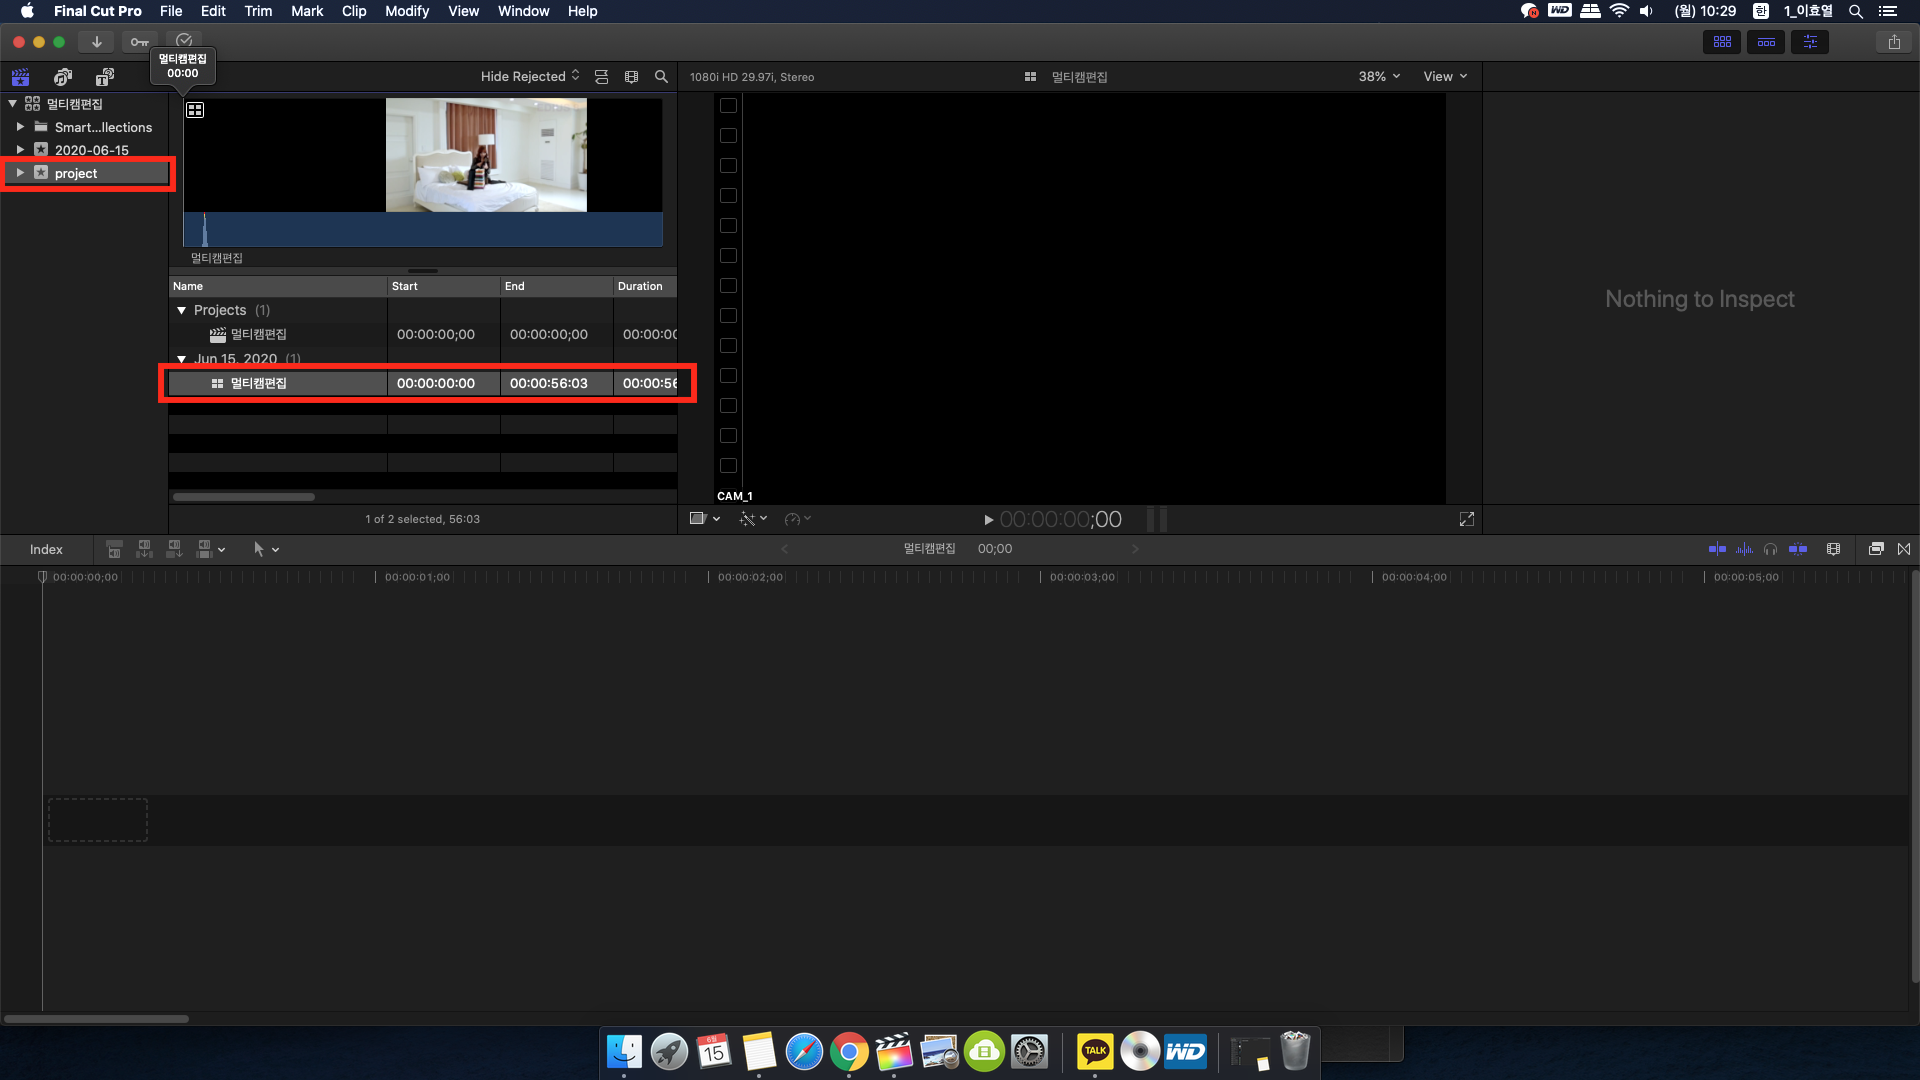1920x1080 pixels.
Task: Open the Photos and Audio sidebar
Action: (63, 77)
